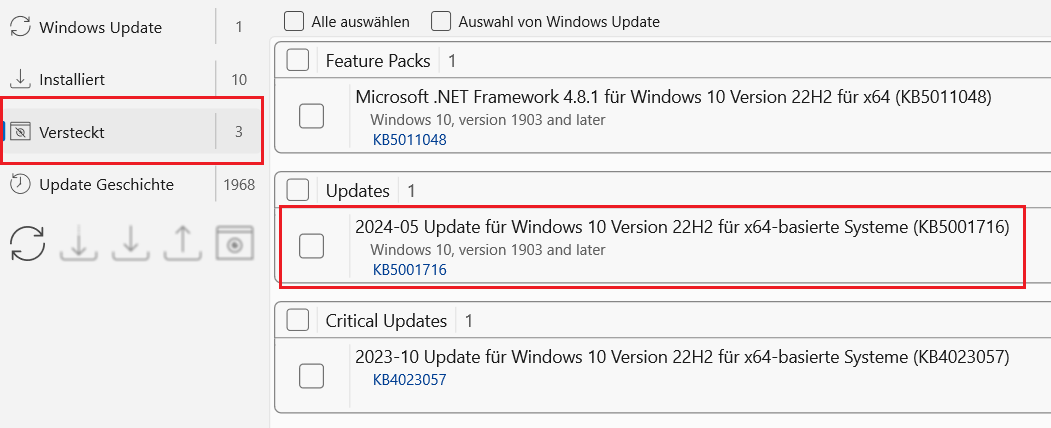The width and height of the screenshot is (1051, 428).
Task: Open the KB5011048 link
Action: (x=409, y=140)
